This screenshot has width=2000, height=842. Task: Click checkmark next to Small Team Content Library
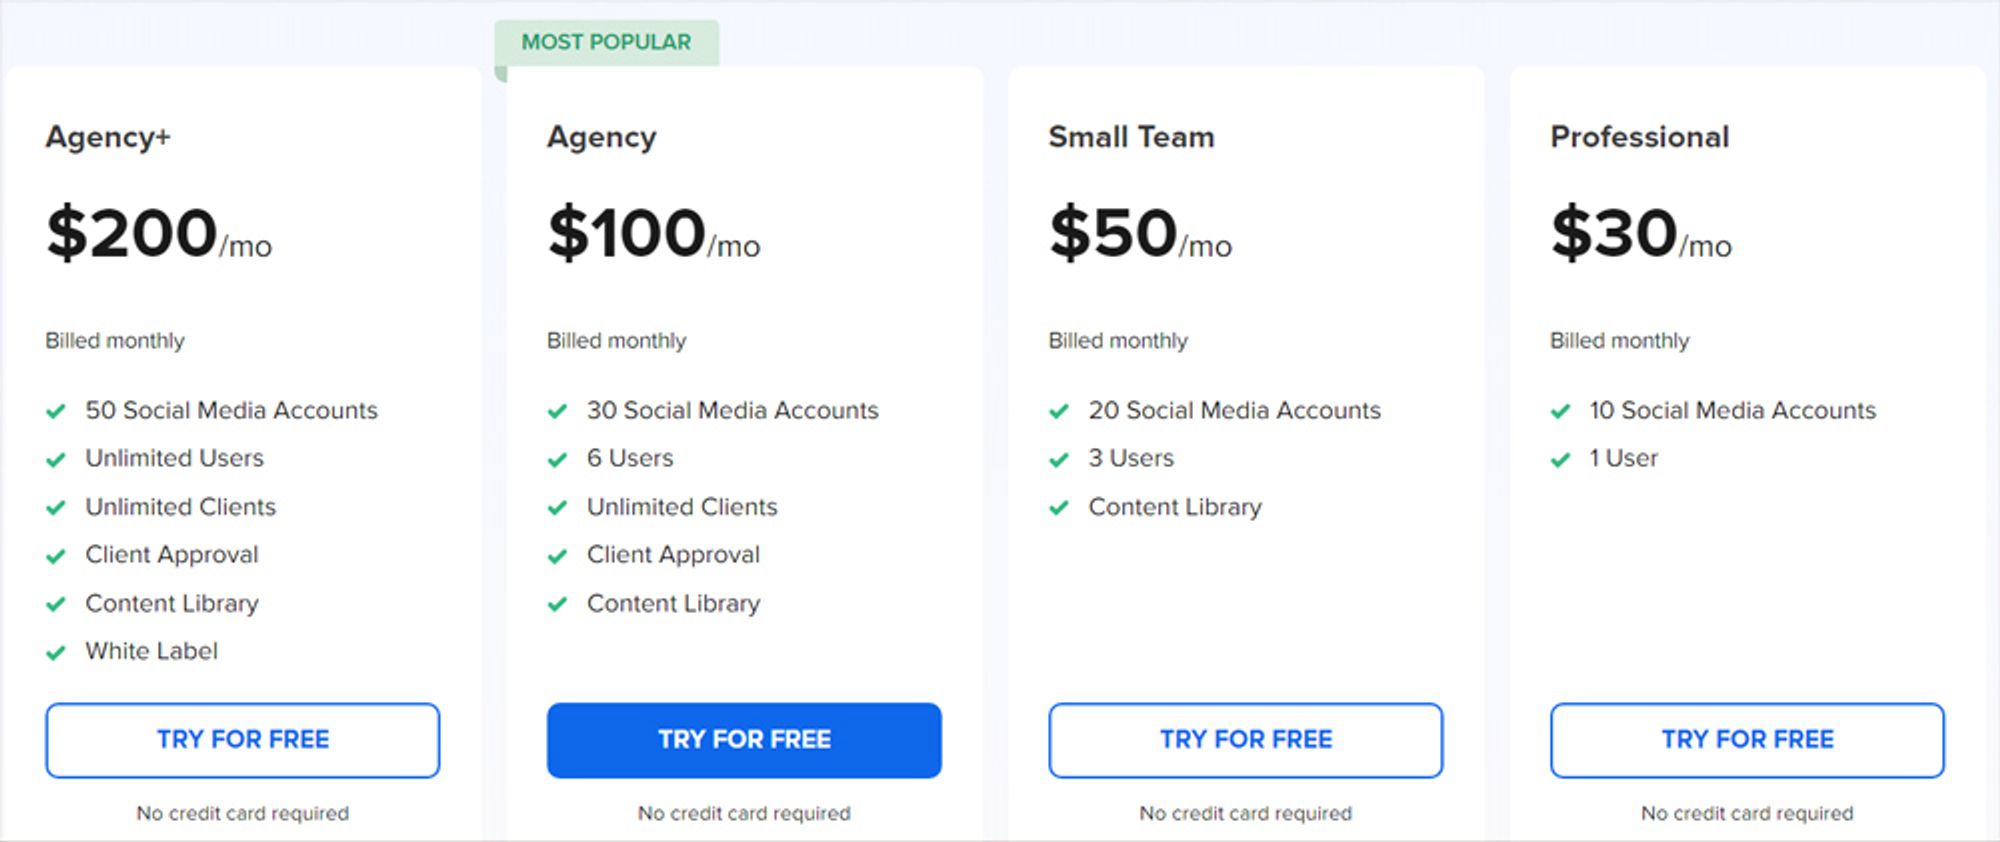1059,508
